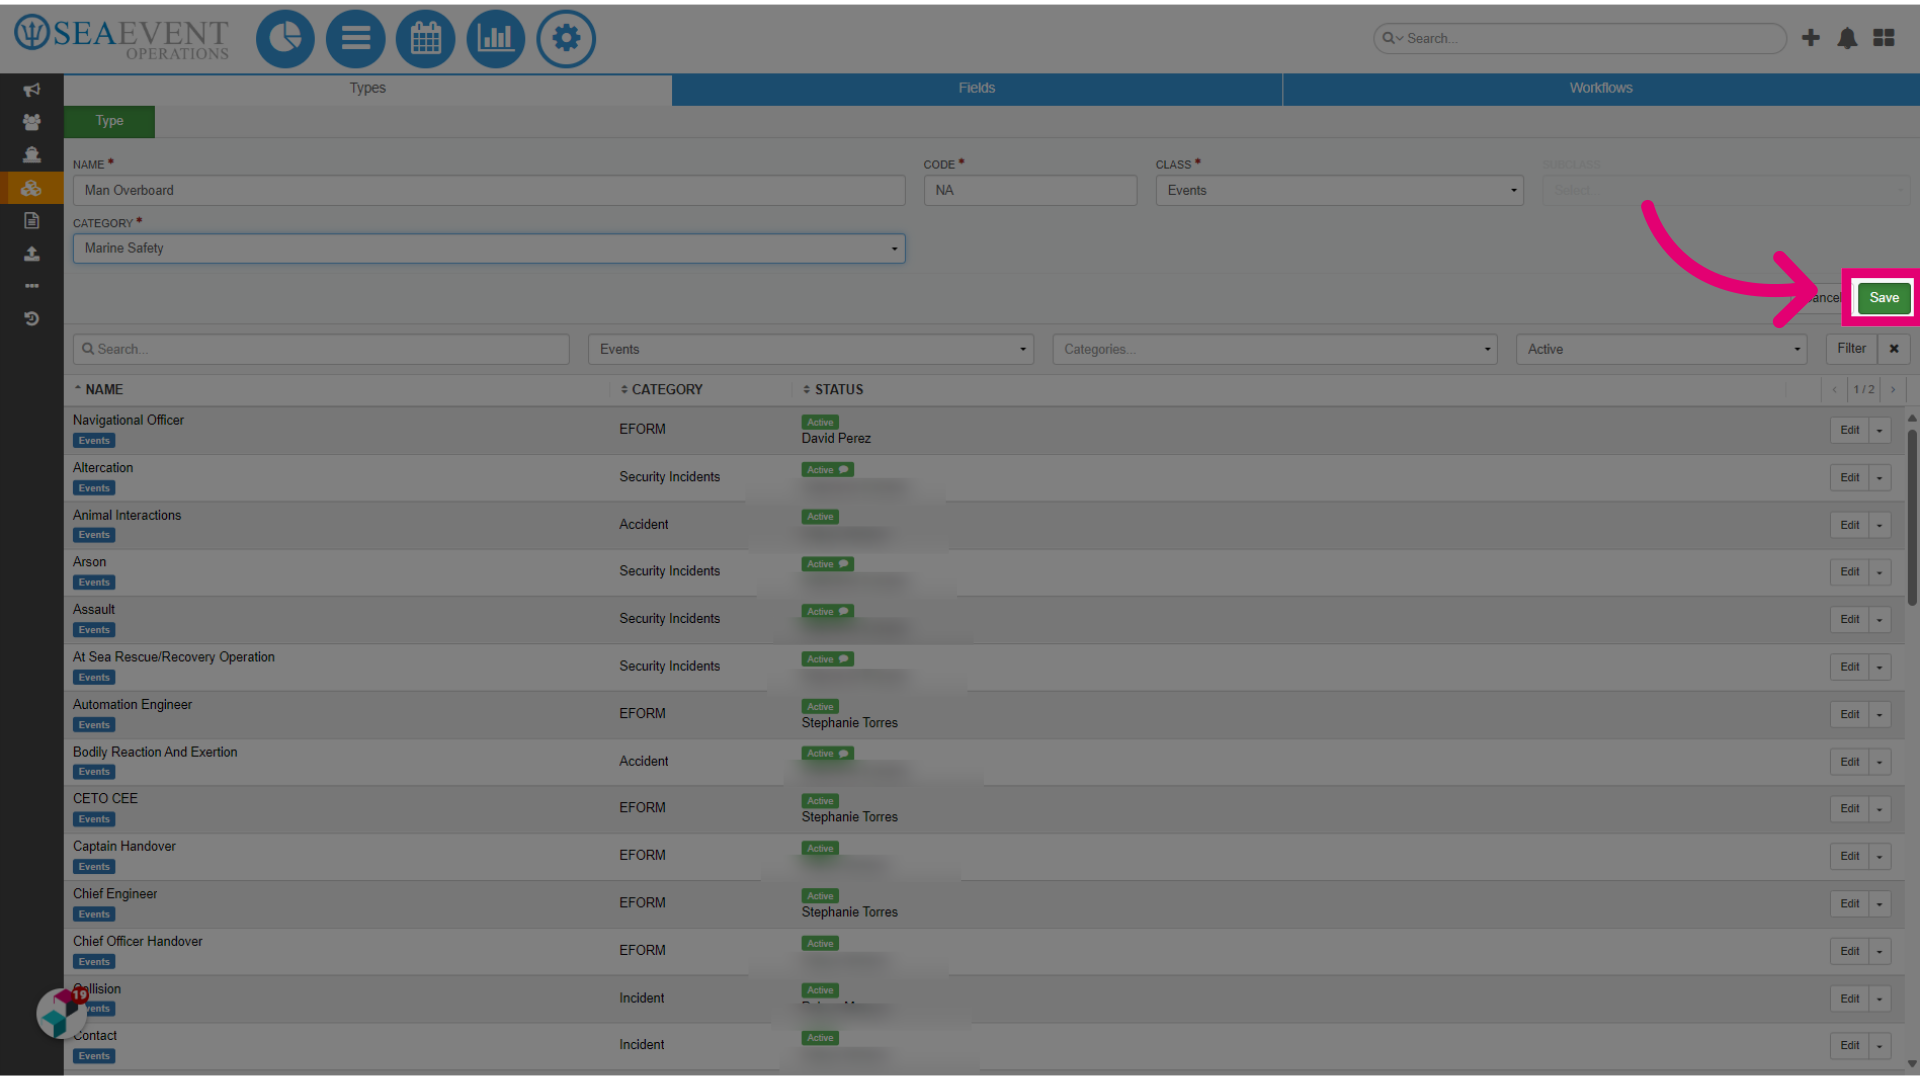Expand the Edit arrow for Altercation row
This screenshot has height=1080, width=1920.
coord(1880,478)
